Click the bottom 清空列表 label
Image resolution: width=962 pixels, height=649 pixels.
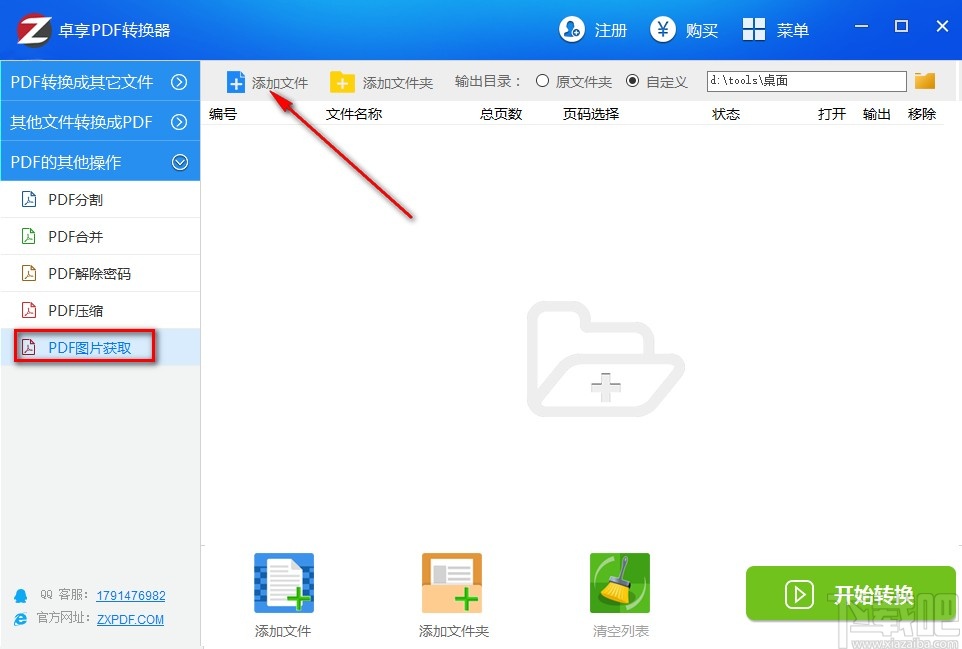[621, 631]
